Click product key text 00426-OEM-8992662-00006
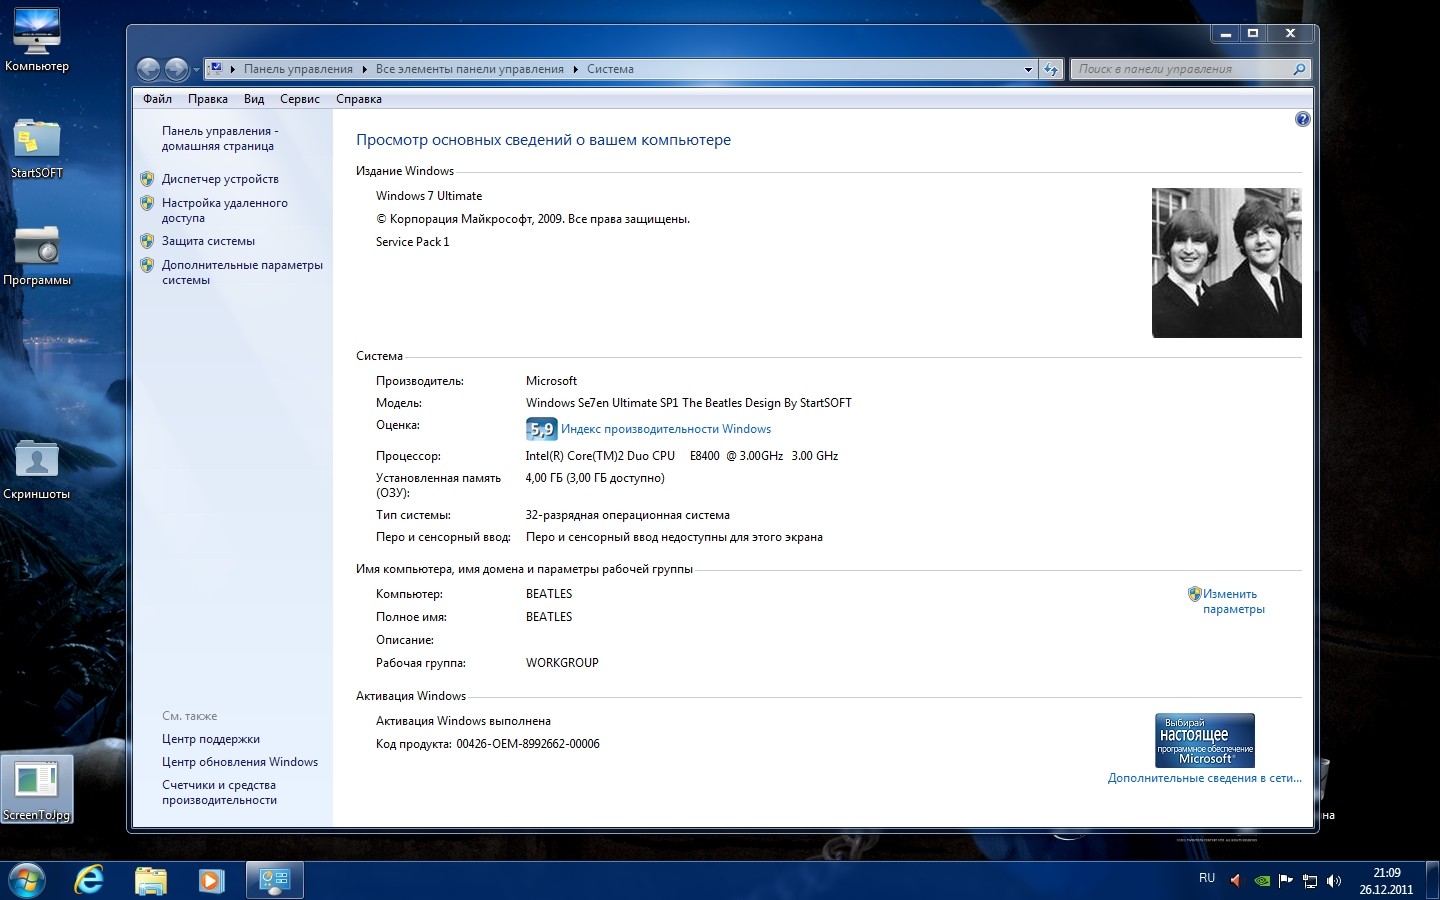Viewport: 1440px width, 900px height. (528, 744)
